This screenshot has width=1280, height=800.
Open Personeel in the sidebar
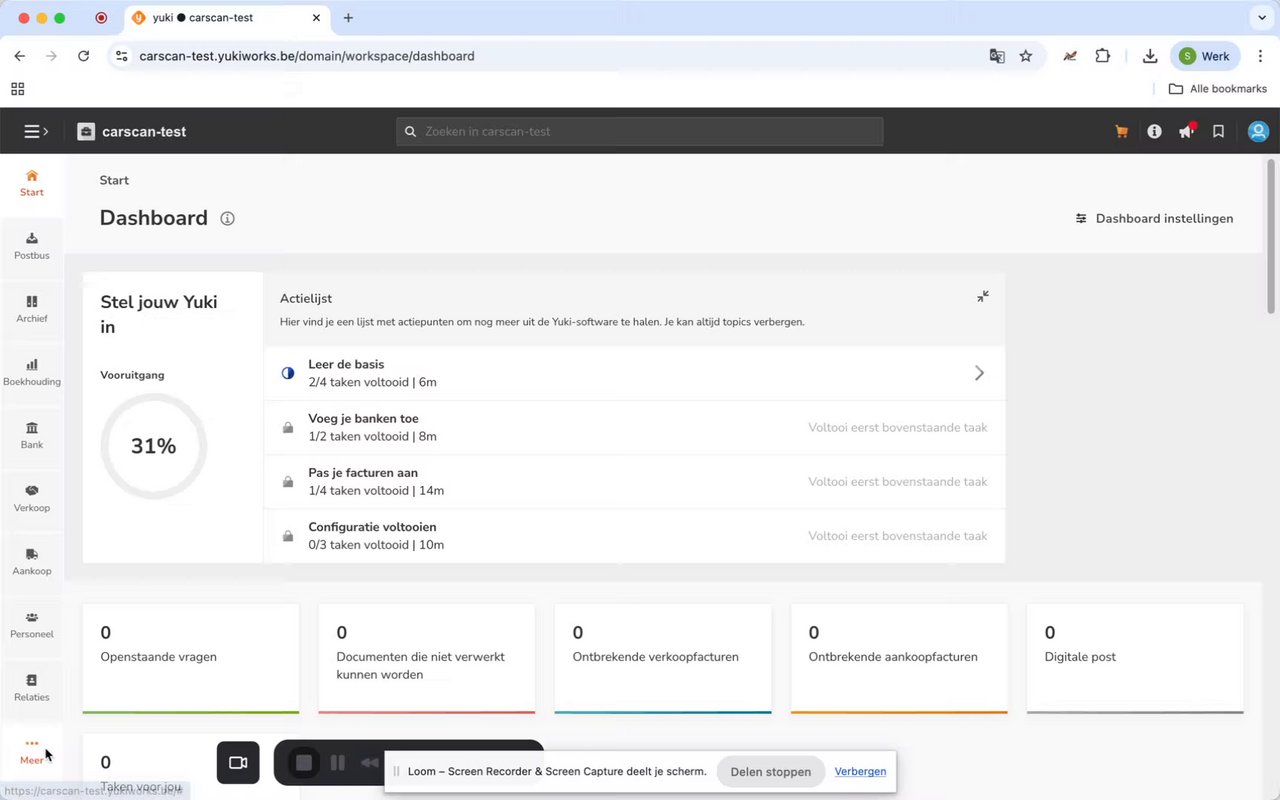pos(32,623)
